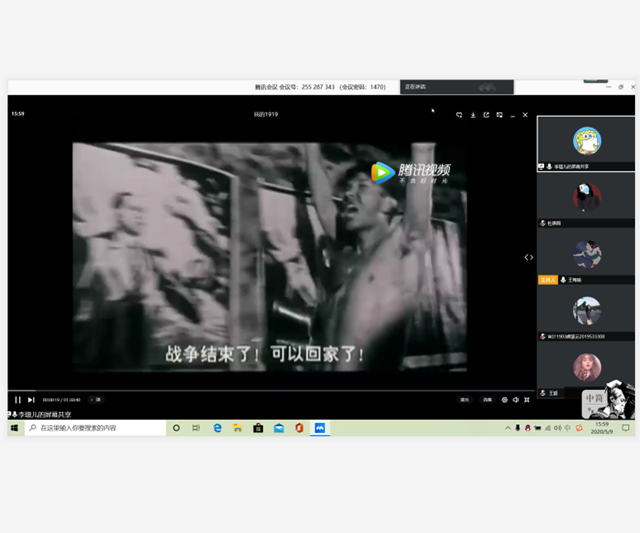Open File Explorer from taskbar
Screen dimensions: 640x533
click(x=238, y=428)
